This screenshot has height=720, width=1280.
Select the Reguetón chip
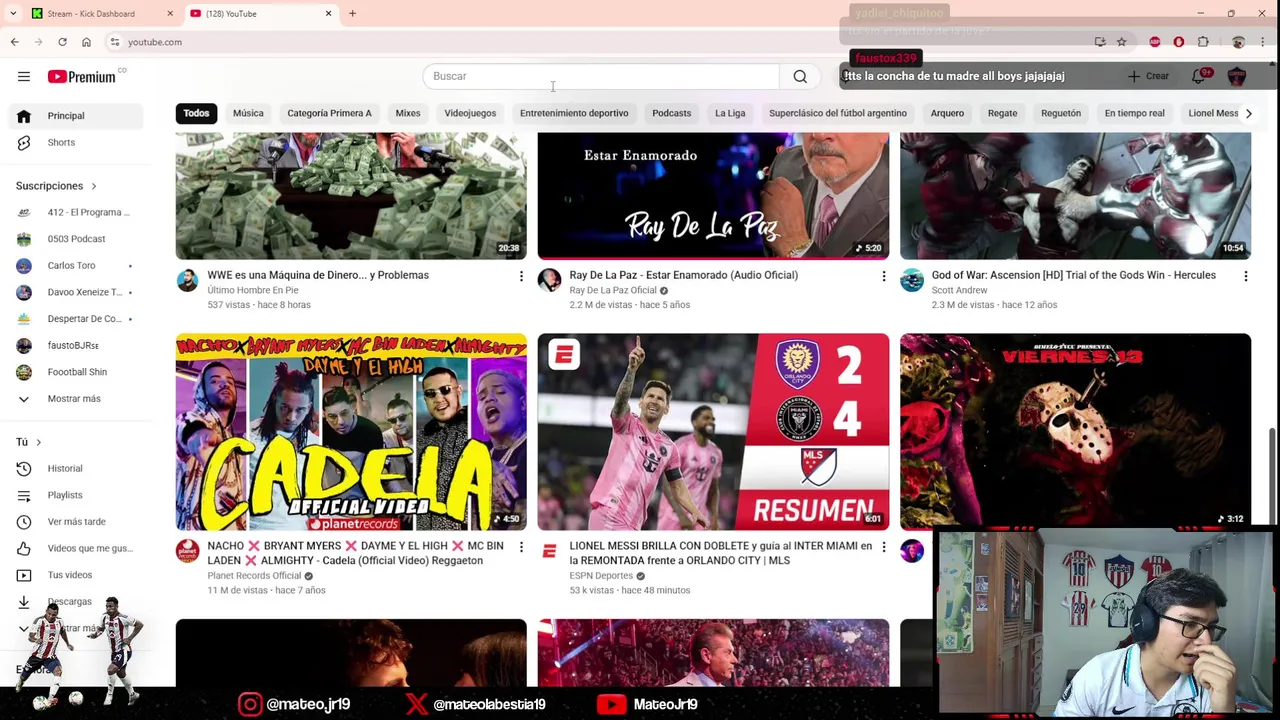point(1061,113)
